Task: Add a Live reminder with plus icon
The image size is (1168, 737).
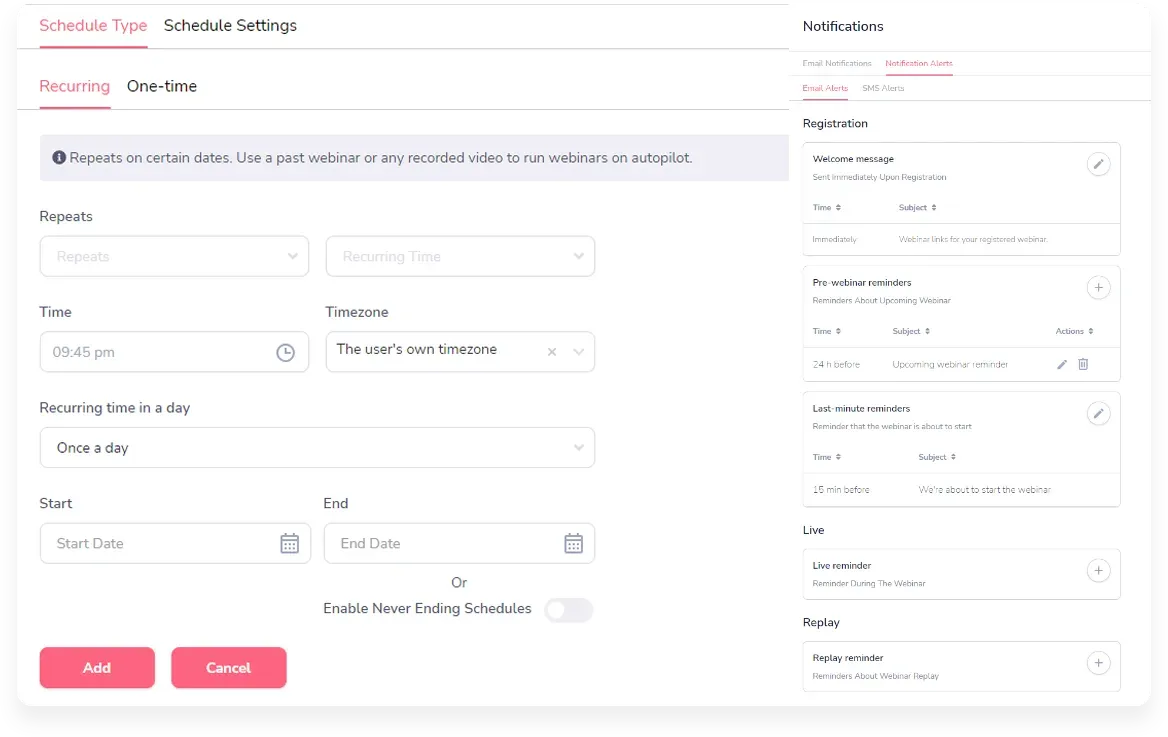Action: coord(1098,571)
